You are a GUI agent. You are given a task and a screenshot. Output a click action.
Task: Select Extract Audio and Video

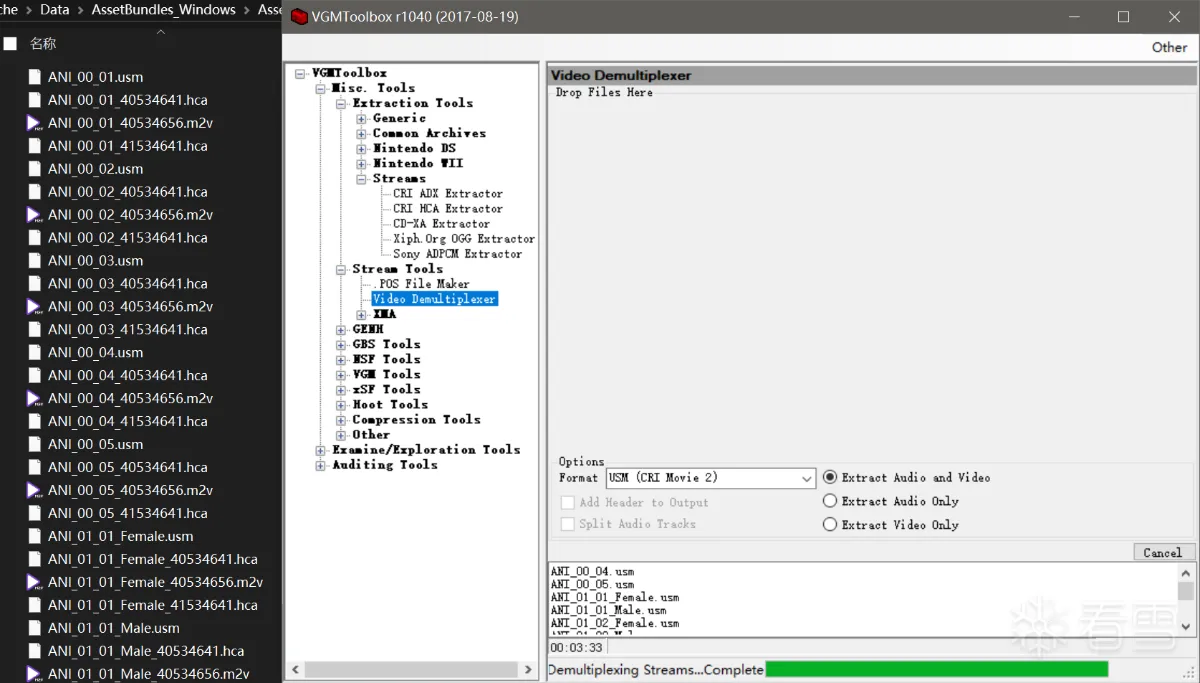pyautogui.click(x=830, y=477)
